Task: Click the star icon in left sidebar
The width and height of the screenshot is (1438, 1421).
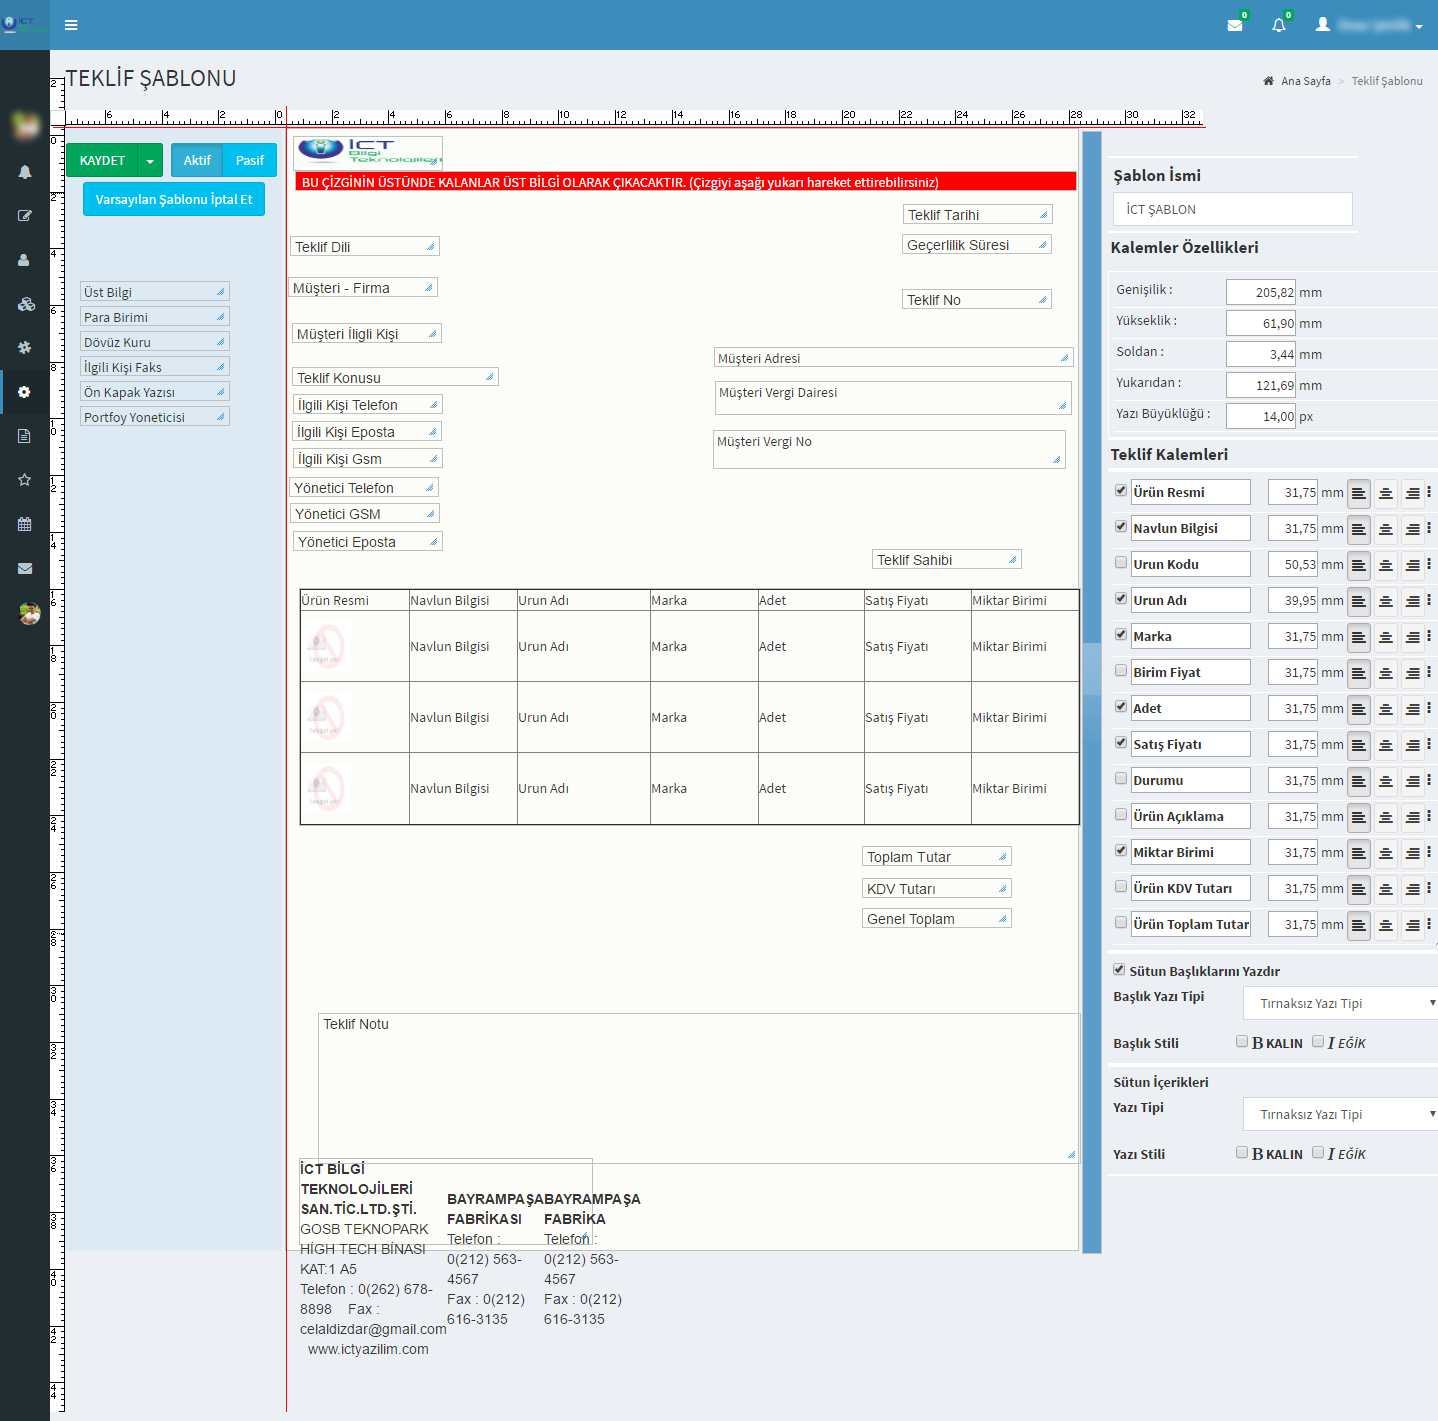Action: [x=25, y=480]
